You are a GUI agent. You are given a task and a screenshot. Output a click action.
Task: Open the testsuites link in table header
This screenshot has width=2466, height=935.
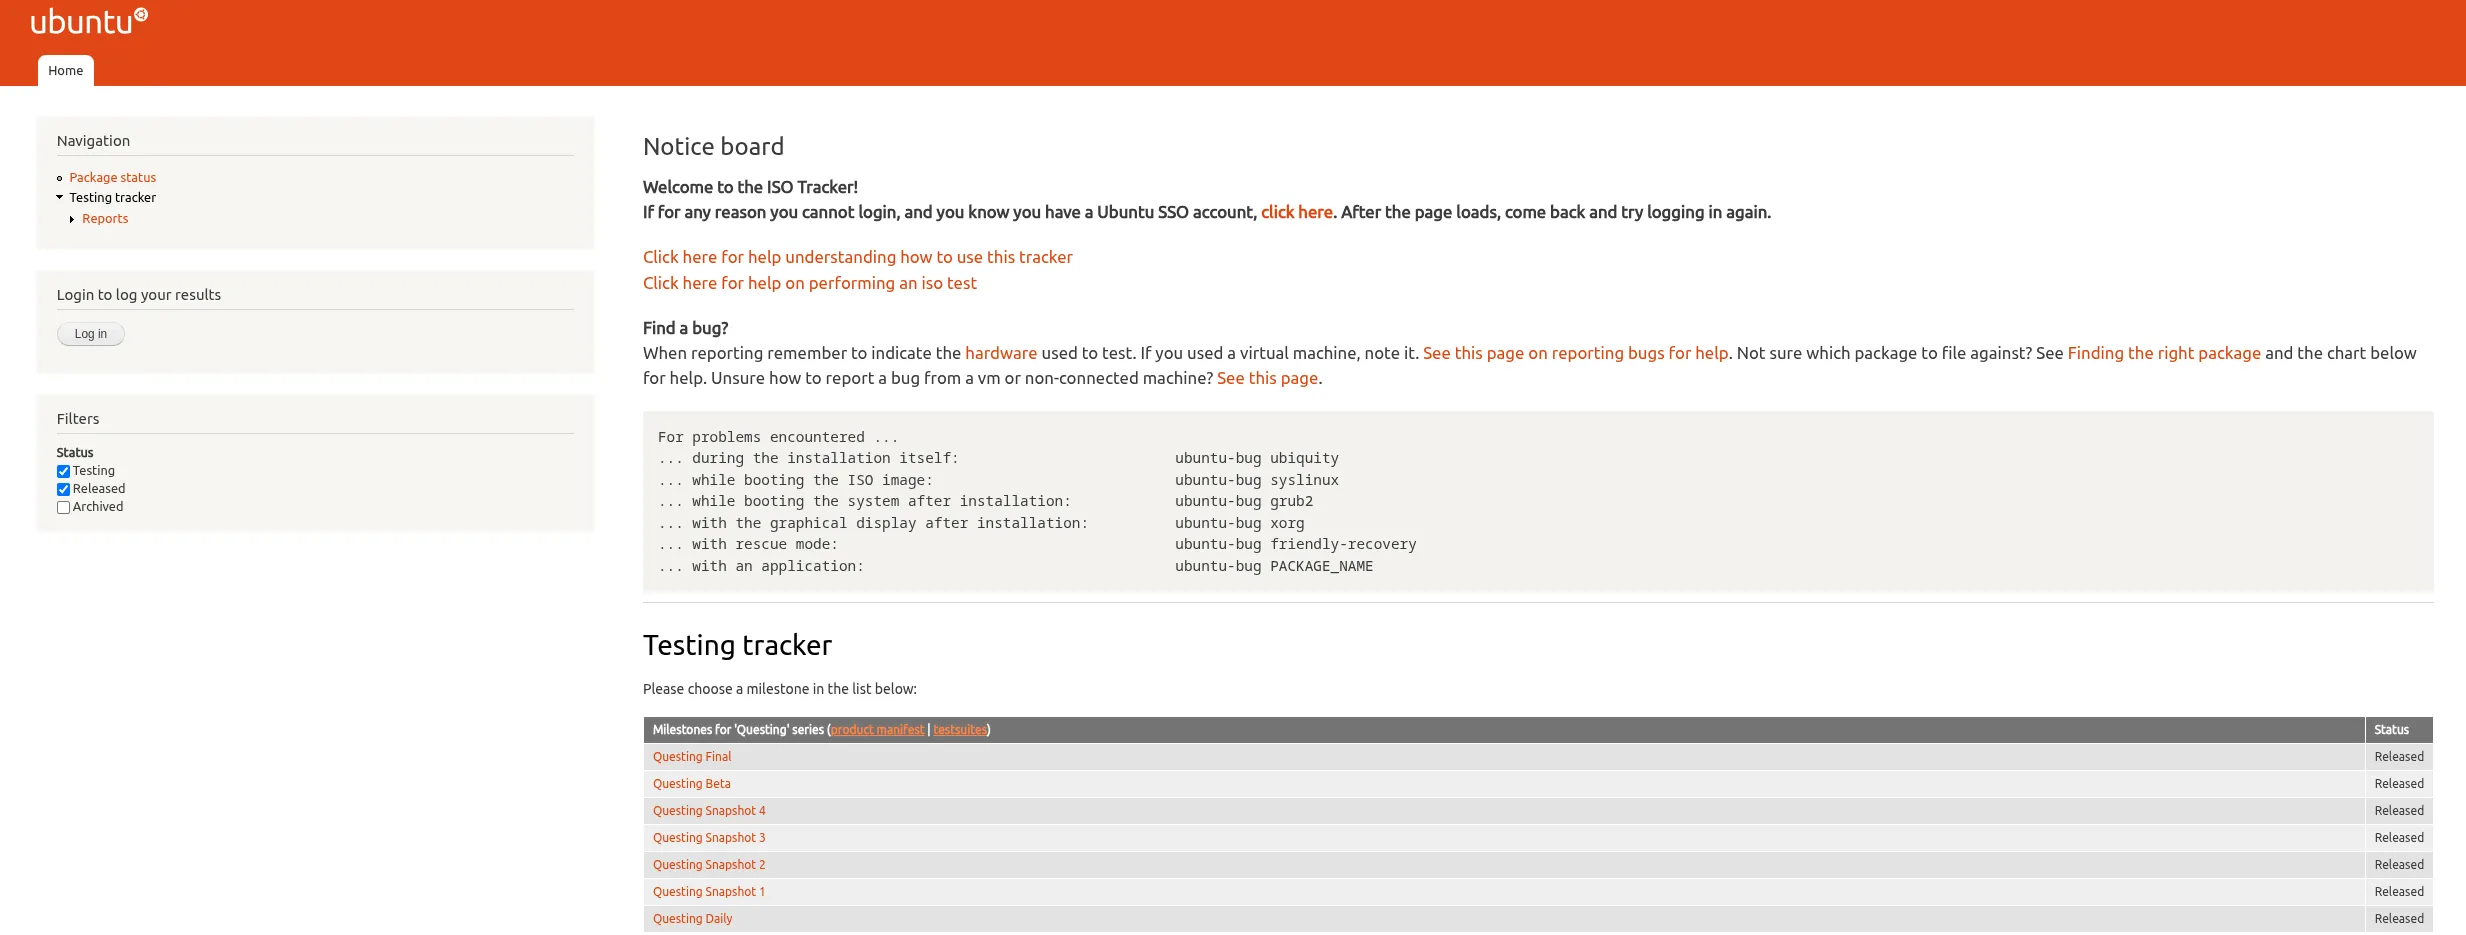point(960,730)
